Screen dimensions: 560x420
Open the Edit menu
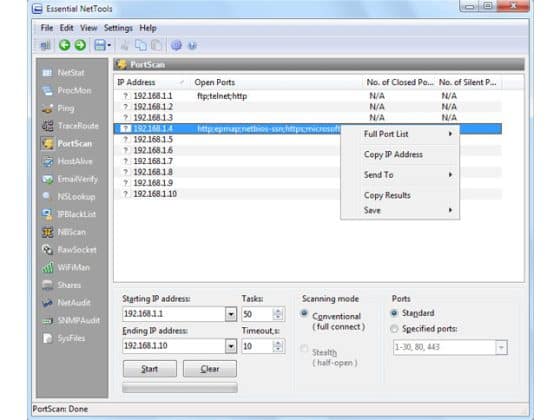(x=66, y=28)
